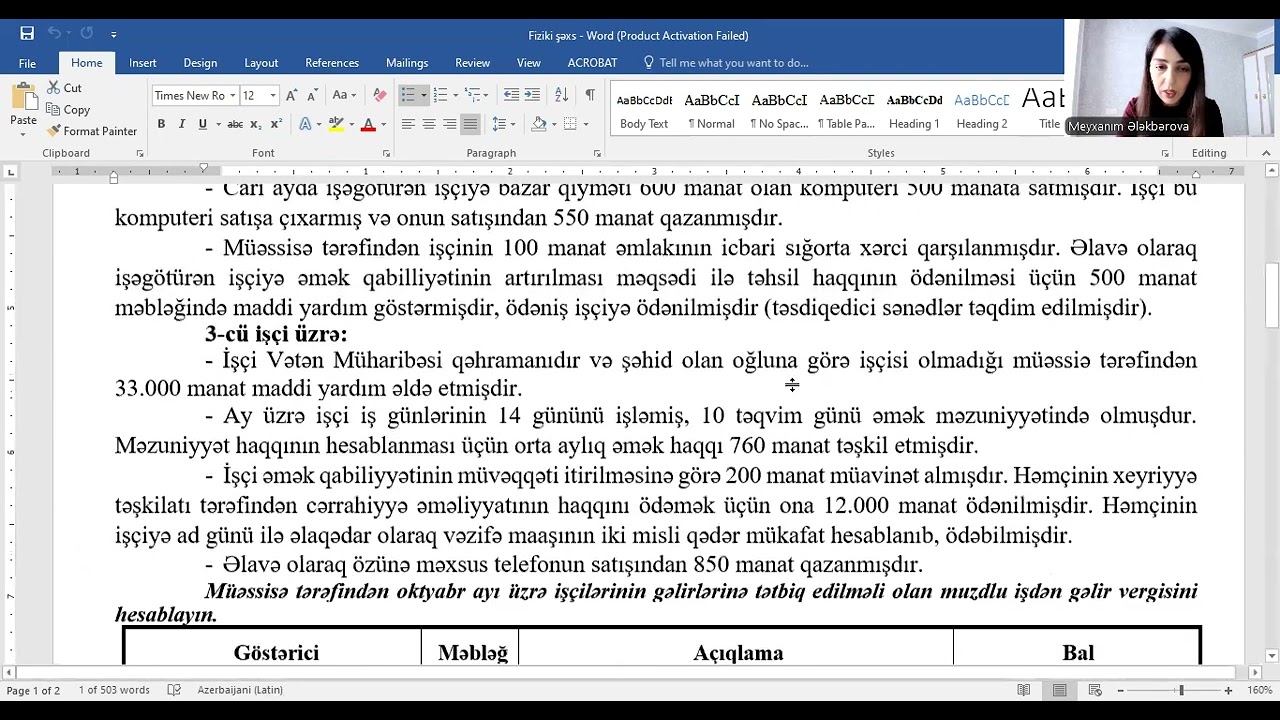This screenshot has height=720, width=1280.
Task: Click the Paste clipboard icon
Action: tap(23, 98)
